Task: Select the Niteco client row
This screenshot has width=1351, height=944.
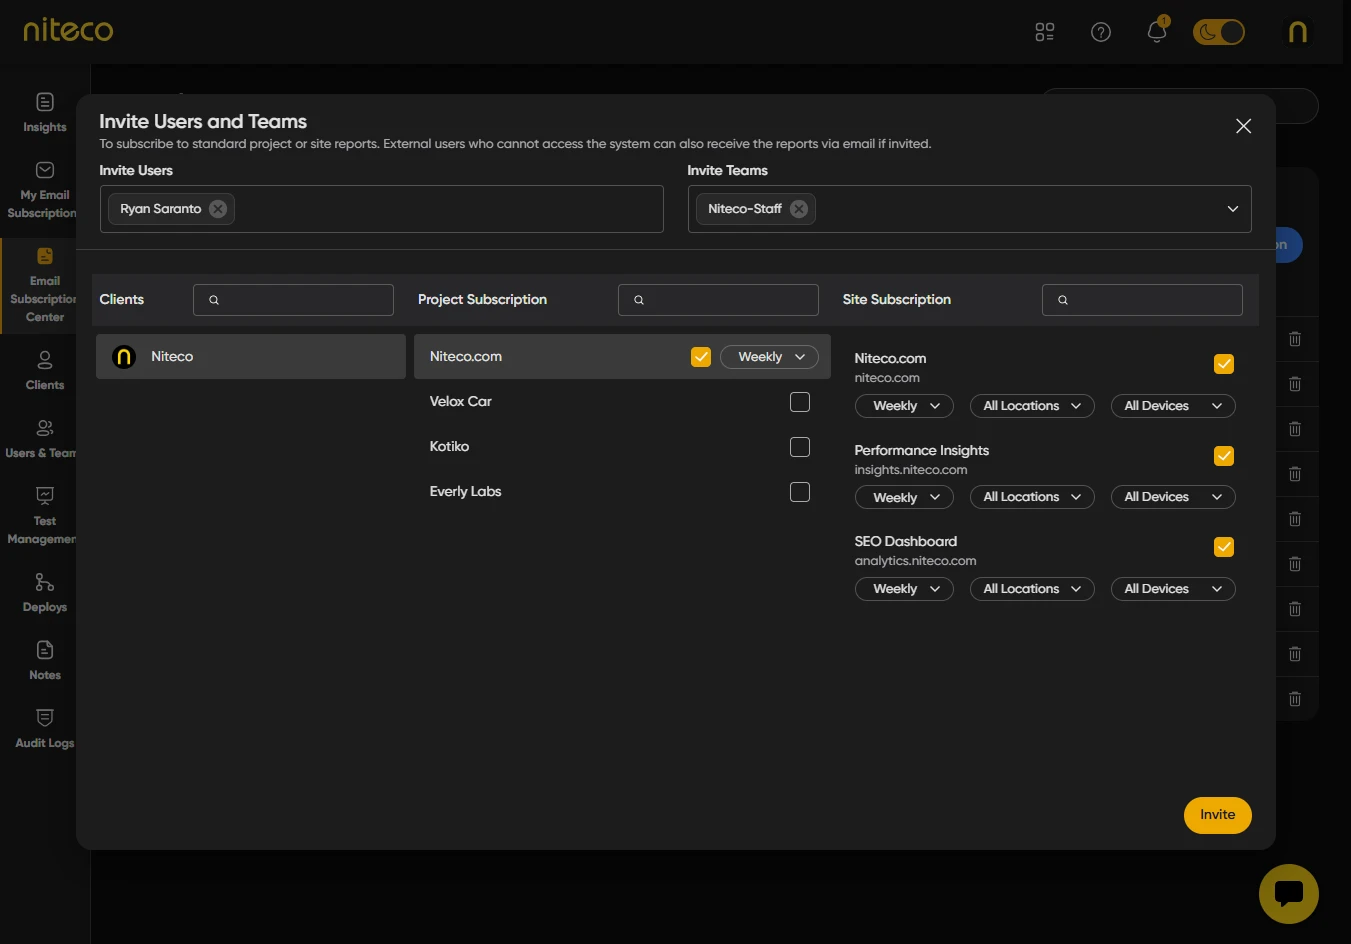Action: click(251, 357)
